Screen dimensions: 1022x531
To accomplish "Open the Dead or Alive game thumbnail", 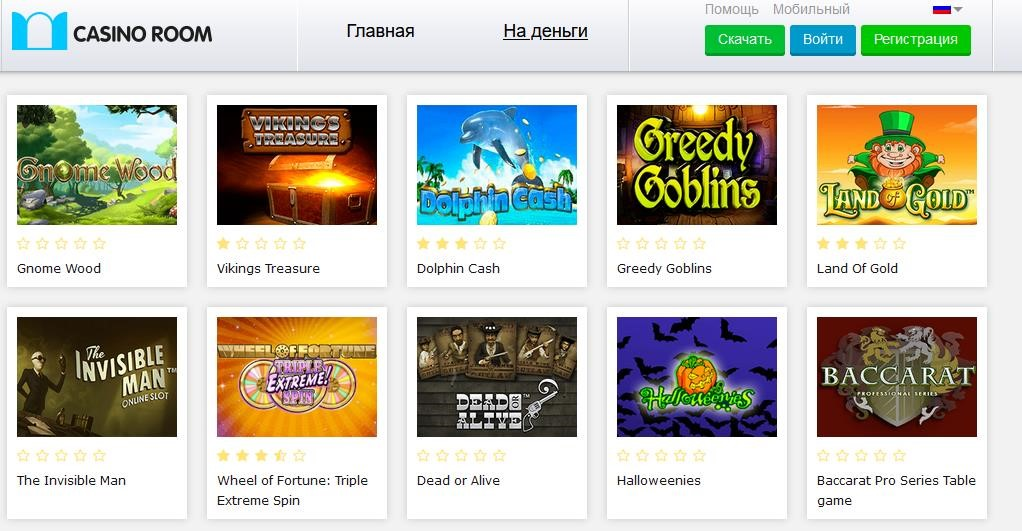I will (497, 377).
